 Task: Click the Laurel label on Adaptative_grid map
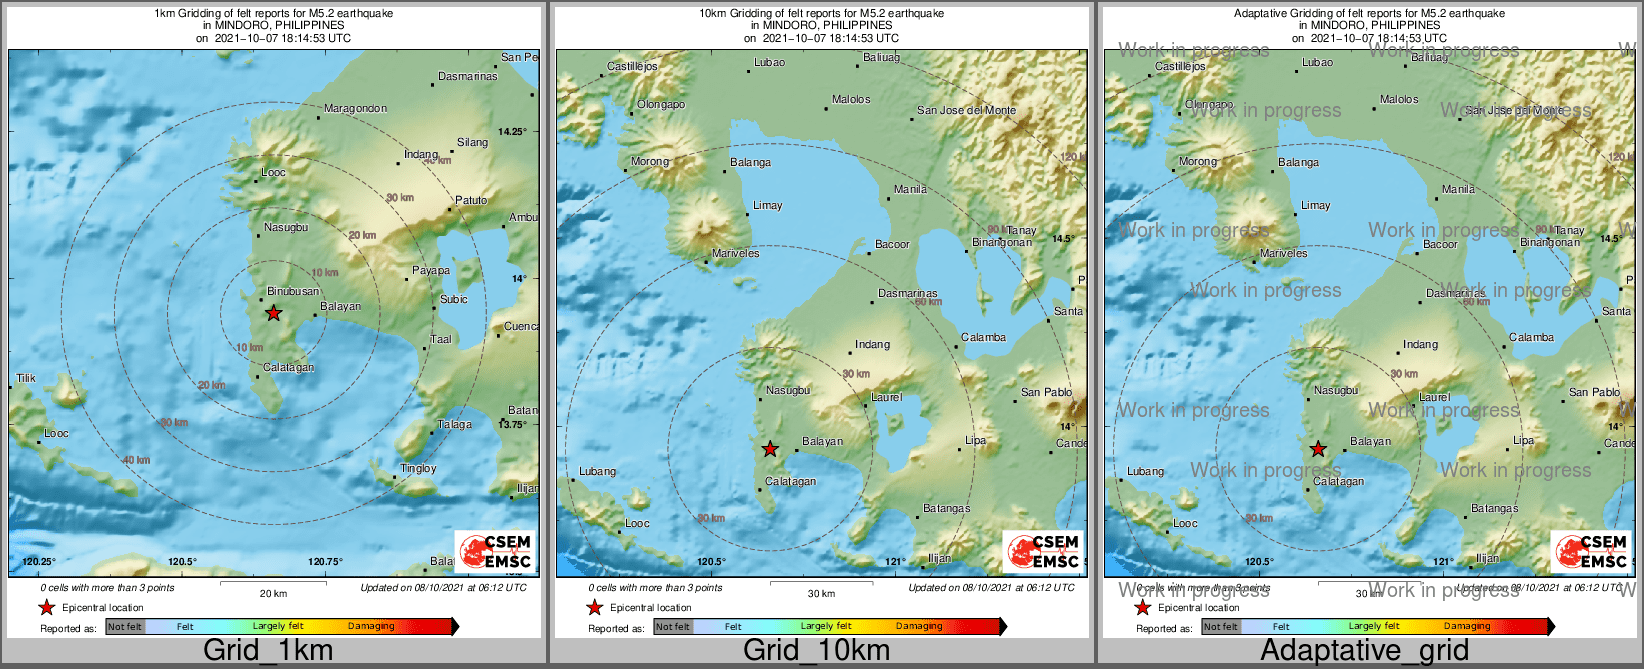tap(1434, 397)
